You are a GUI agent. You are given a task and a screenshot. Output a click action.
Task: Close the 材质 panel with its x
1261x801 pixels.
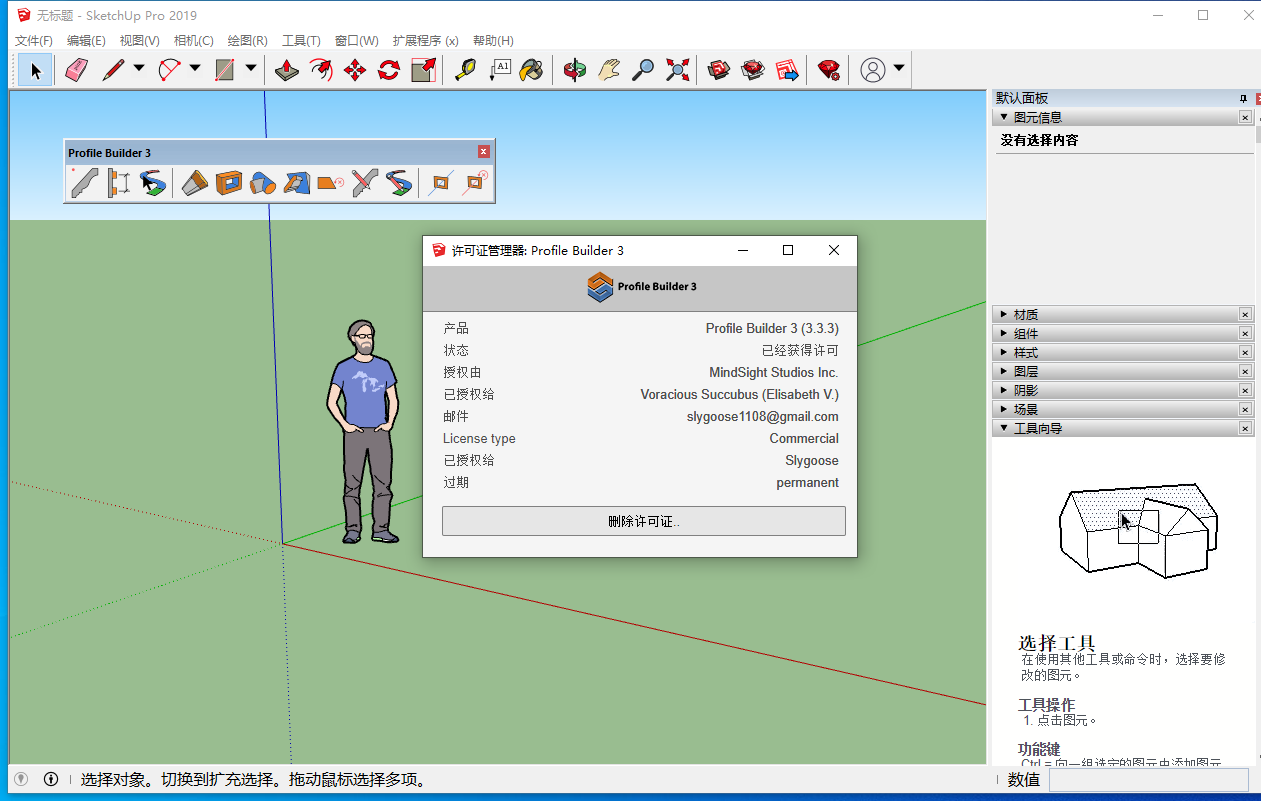tap(1245, 315)
